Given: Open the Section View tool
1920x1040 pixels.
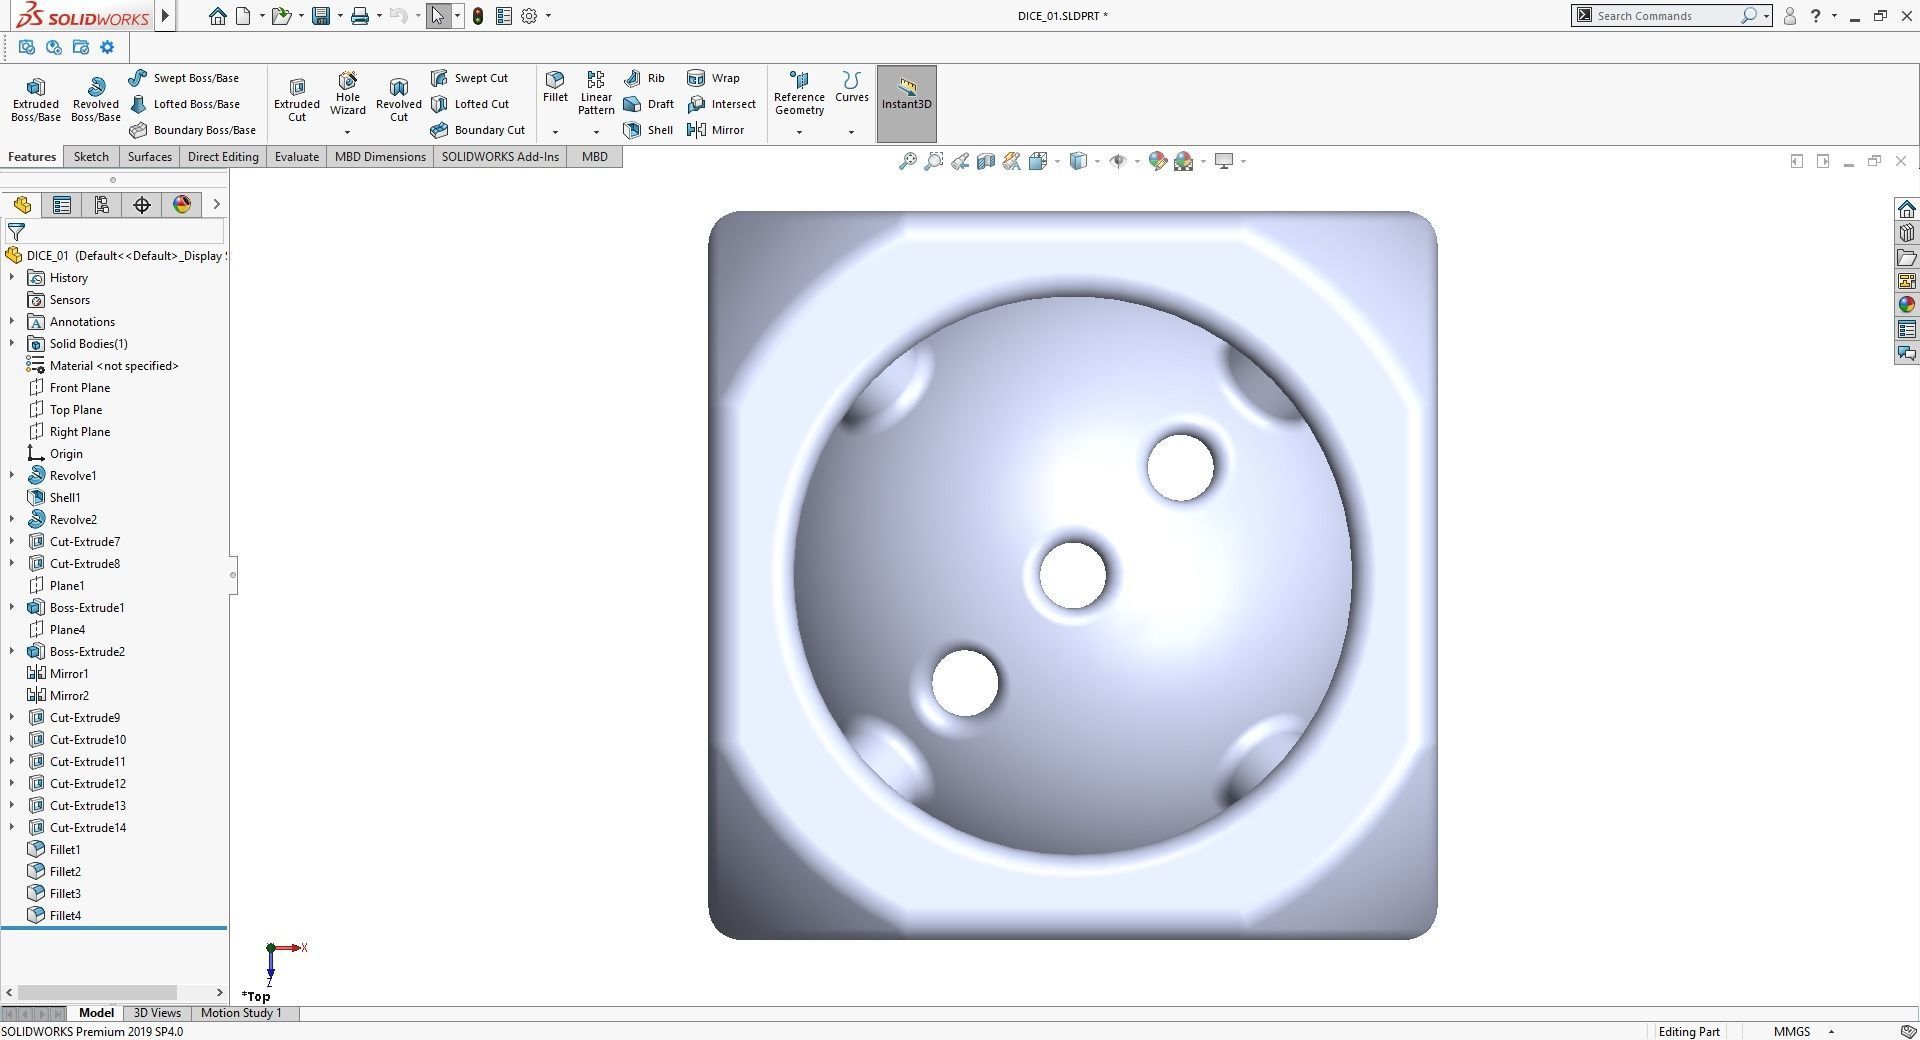Looking at the screenshot, I should coord(986,161).
